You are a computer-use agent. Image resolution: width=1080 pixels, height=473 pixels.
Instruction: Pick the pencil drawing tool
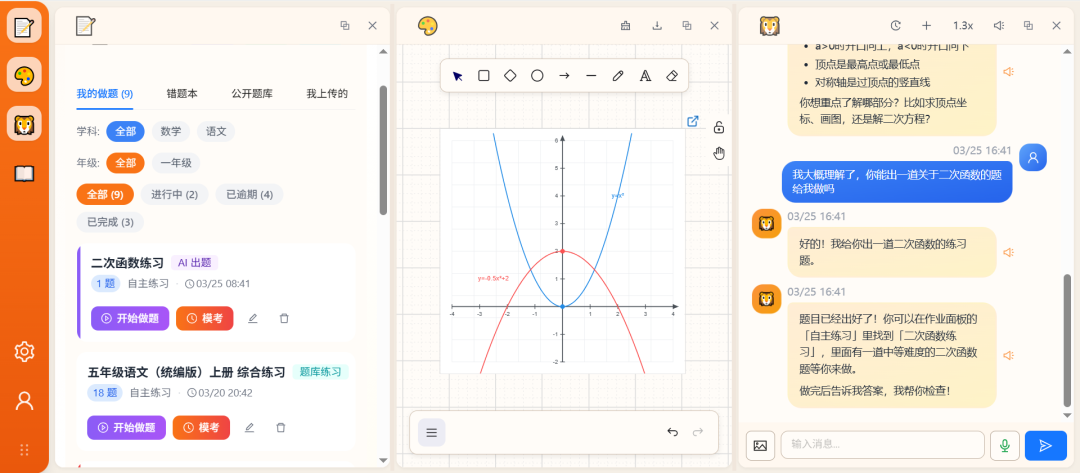618,76
